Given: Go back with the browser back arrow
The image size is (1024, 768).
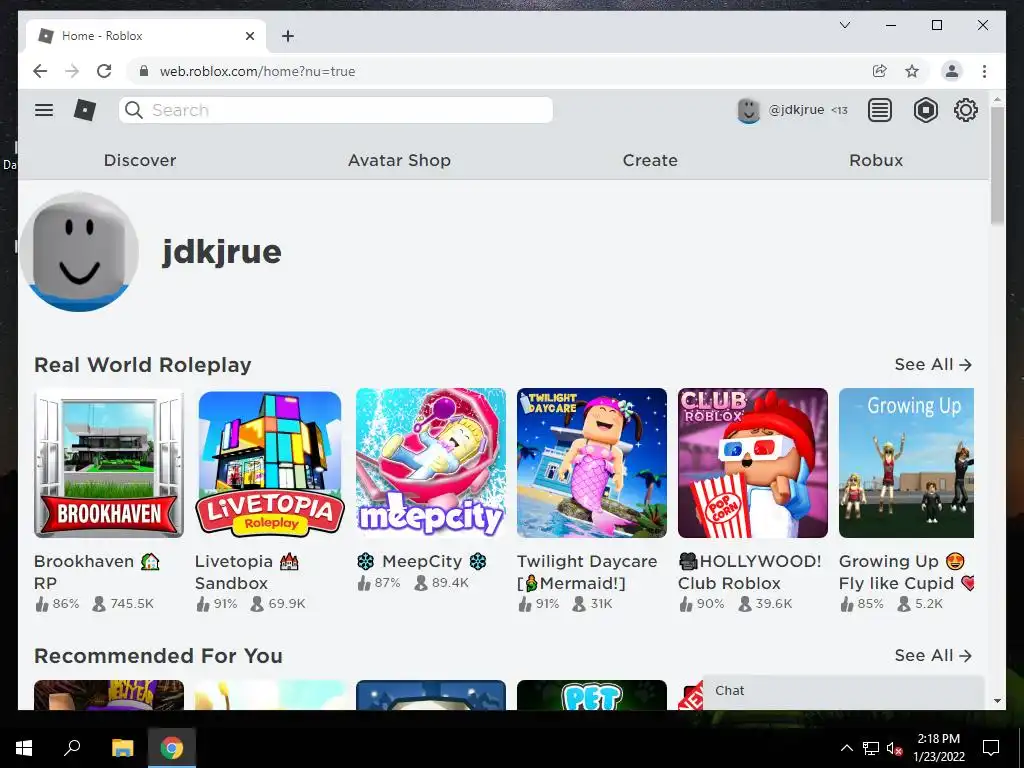Looking at the screenshot, I should coord(40,71).
